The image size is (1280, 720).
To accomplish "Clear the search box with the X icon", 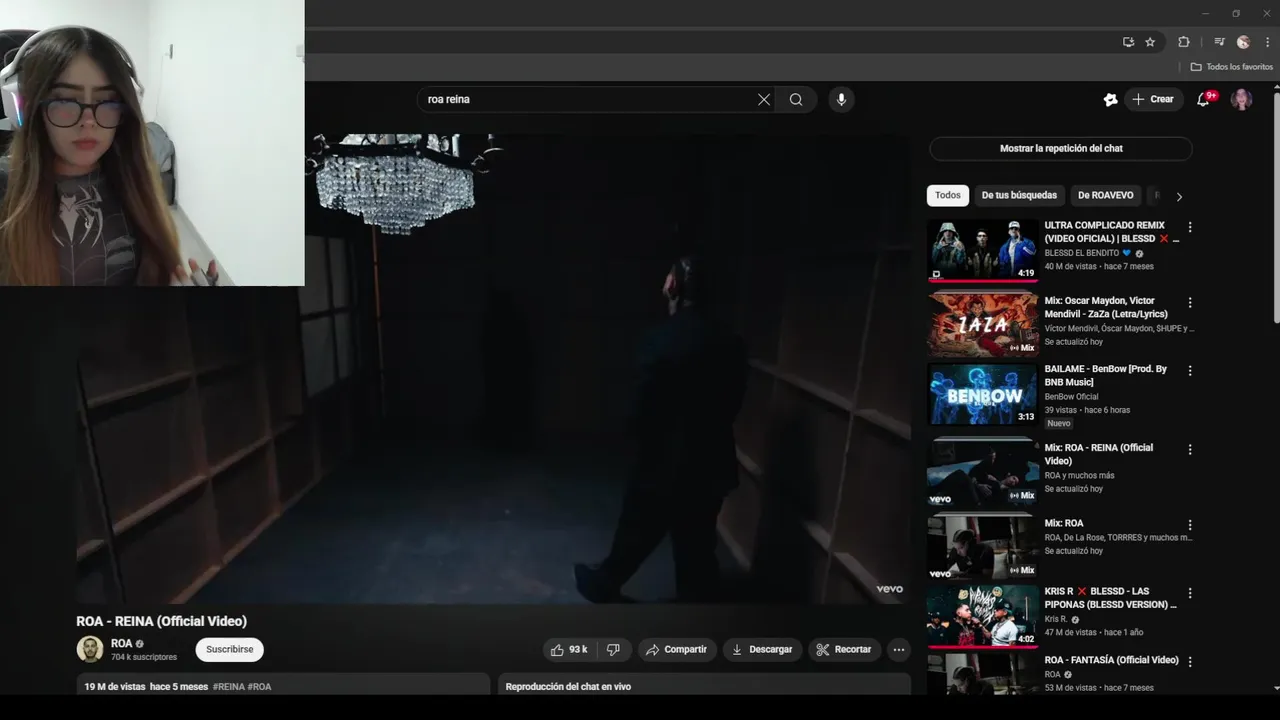I will coord(764,99).
